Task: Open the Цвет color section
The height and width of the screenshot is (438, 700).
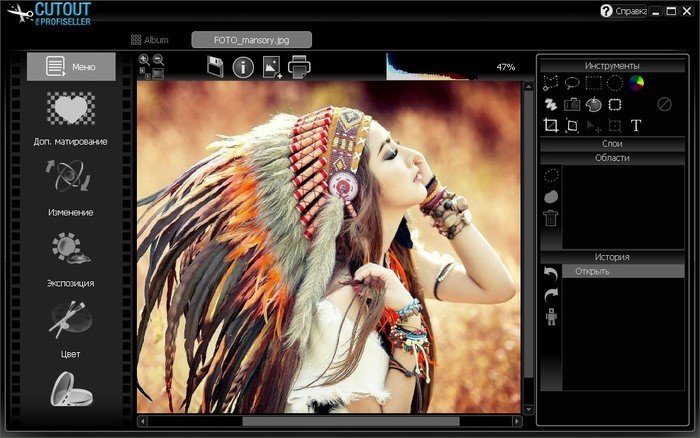Action: point(70,319)
